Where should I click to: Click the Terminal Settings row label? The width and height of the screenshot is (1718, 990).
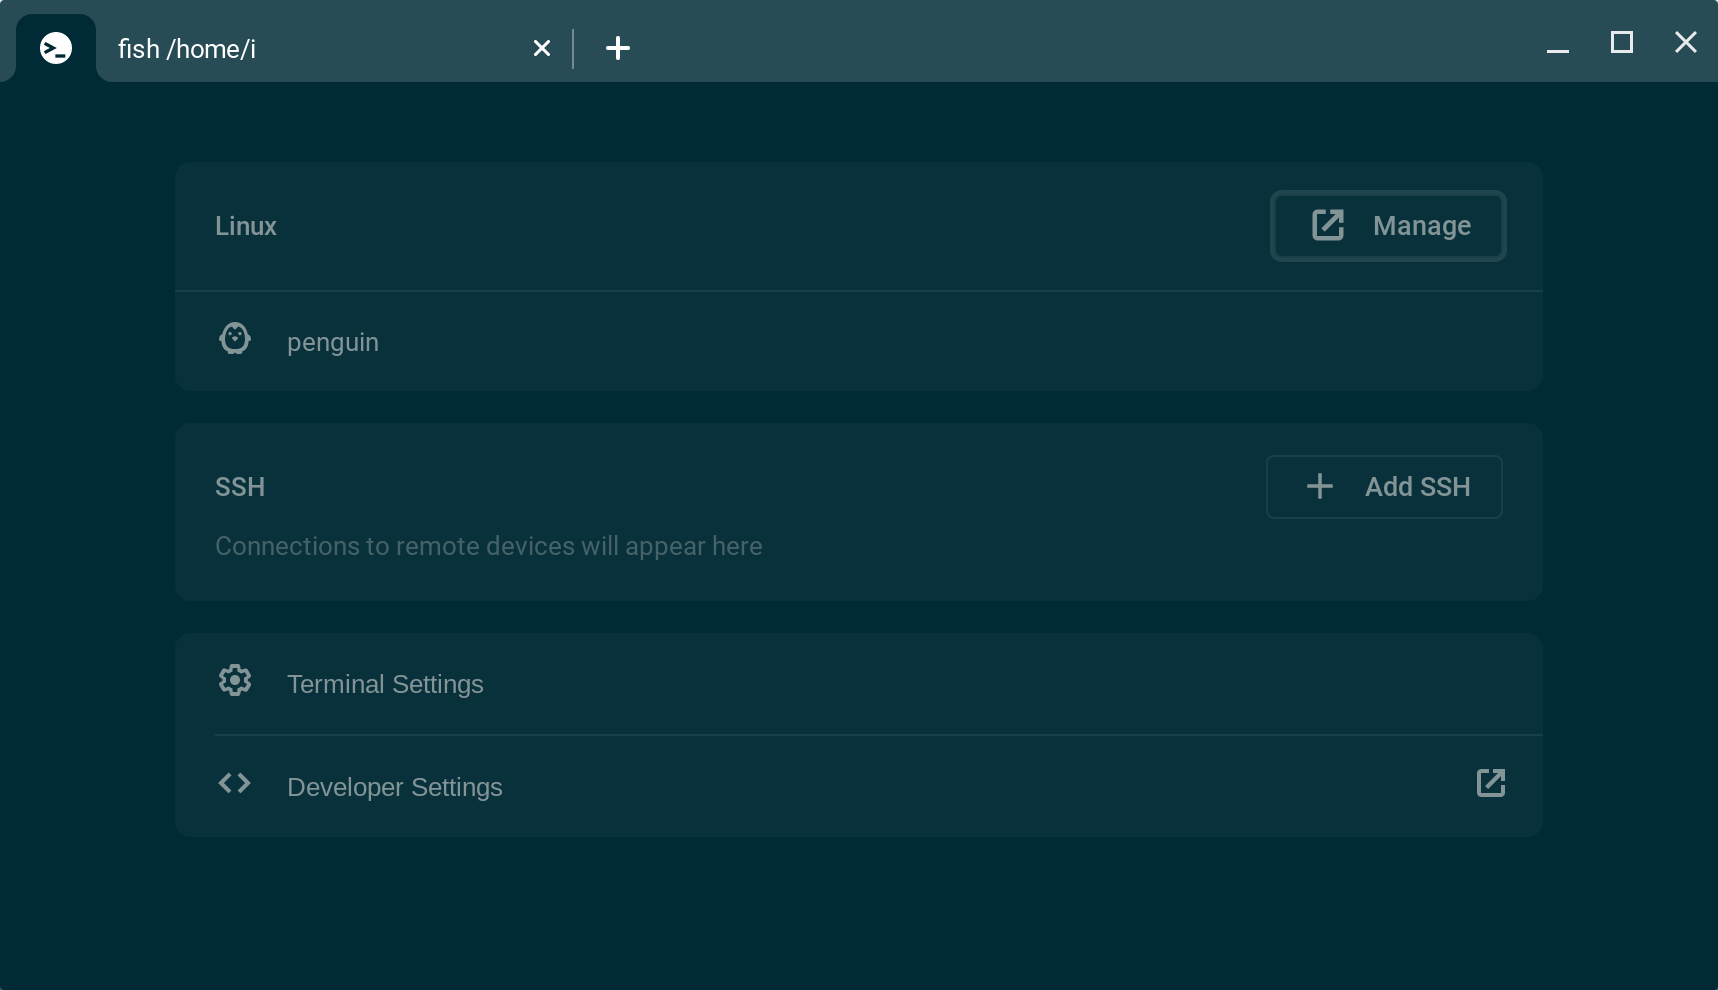click(x=385, y=684)
